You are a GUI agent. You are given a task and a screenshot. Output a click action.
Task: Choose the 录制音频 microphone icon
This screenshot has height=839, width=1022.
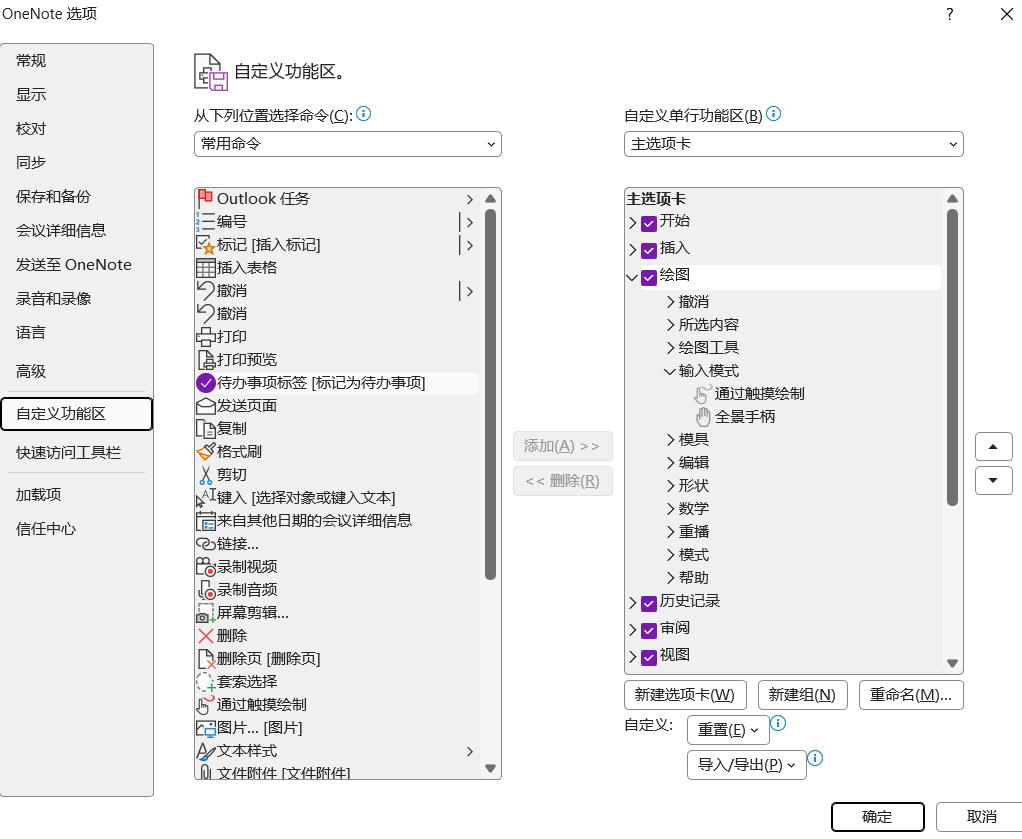click(206, 589)
